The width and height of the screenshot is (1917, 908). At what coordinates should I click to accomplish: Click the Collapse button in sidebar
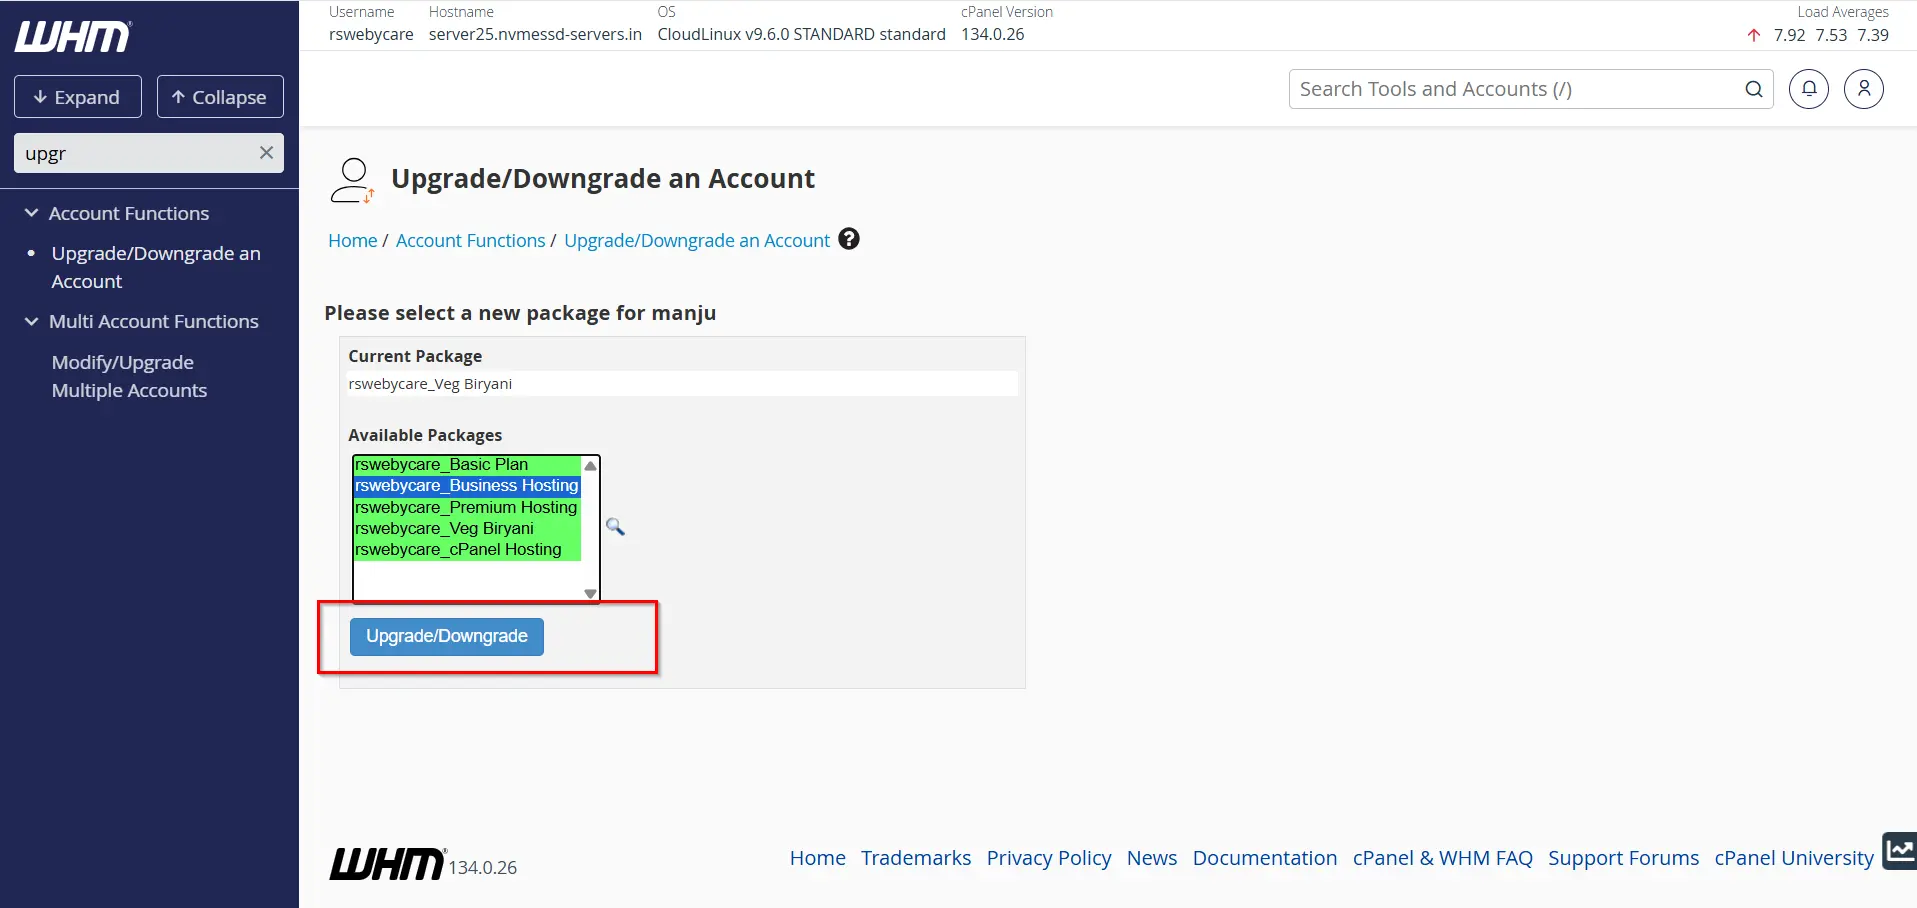pos(220,97)
